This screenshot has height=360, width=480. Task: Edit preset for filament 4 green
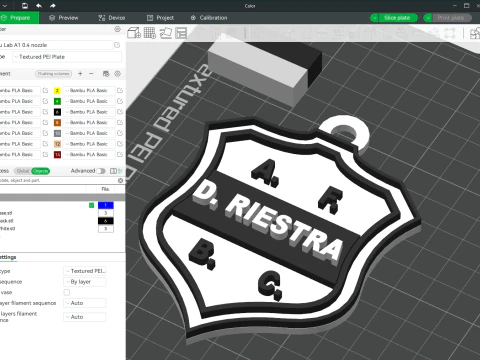pyautogui.click(x=120, y=101)
